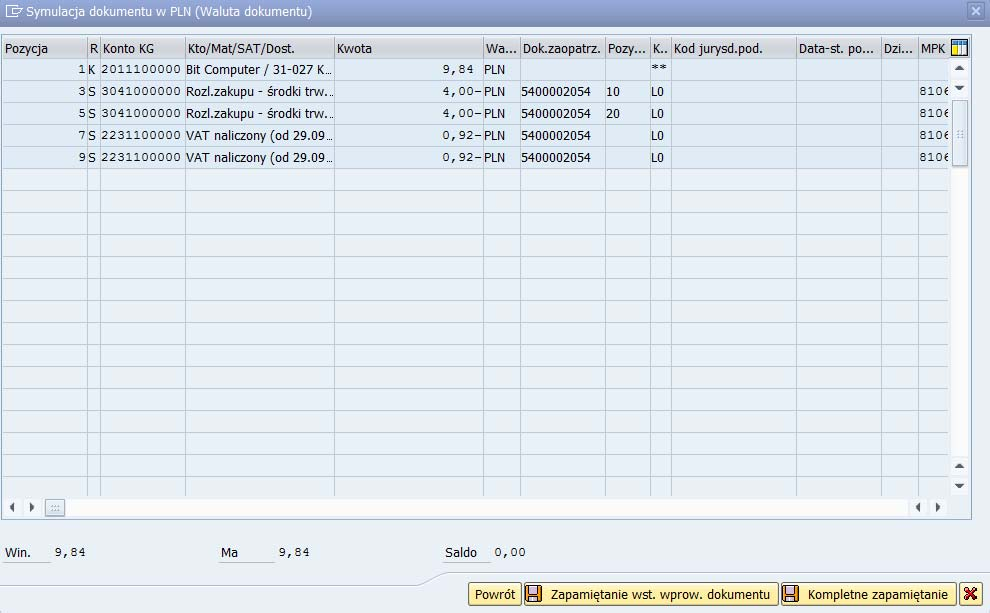The width and height of the screenshot is (990, 613).
Task: Select the Dzi... column header
Action: click(x=900, y=49)
